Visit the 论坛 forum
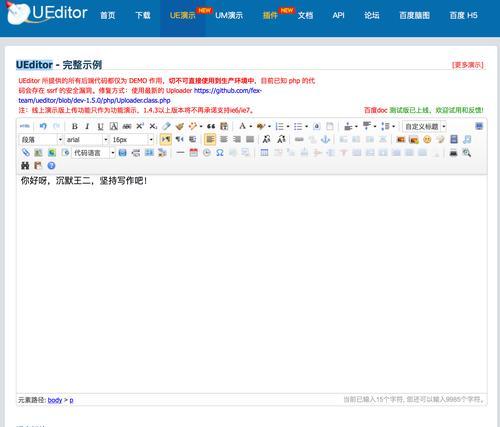 click(x=372, y=15)
